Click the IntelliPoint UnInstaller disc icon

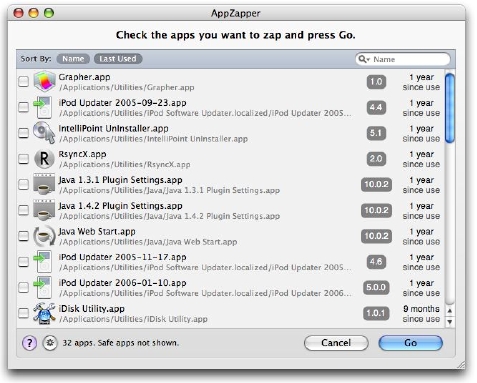tap(44, 133)
